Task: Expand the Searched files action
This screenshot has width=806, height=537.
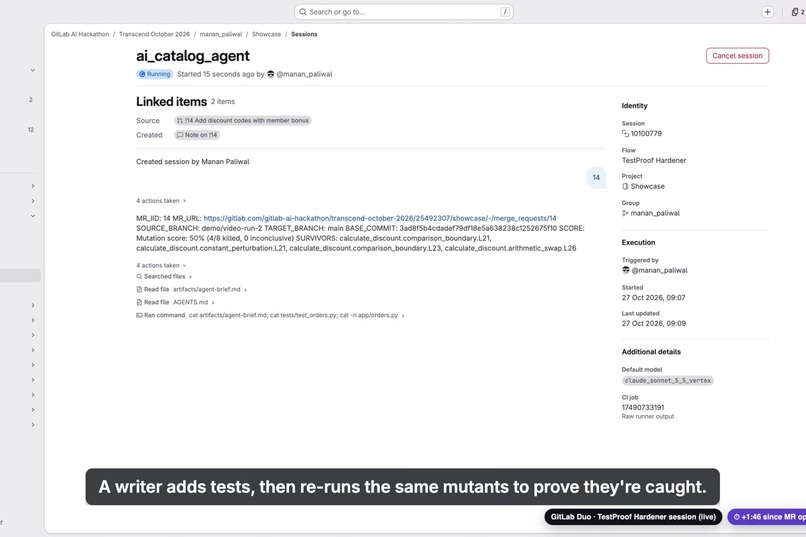Action: (x=164, y=276)
